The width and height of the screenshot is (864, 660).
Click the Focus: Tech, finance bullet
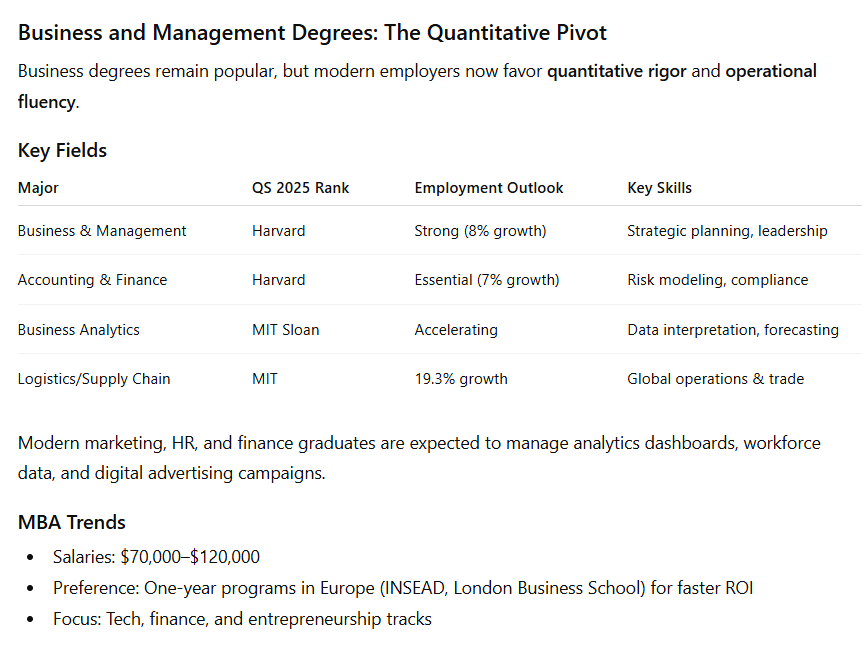242,619
